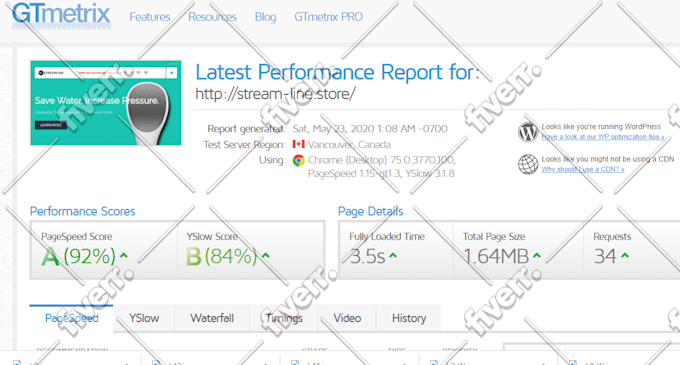The height and width of the screenshot is (365, 680).
Task: Click the Total Page Size 1.64MB value
Action: [496, 256]
